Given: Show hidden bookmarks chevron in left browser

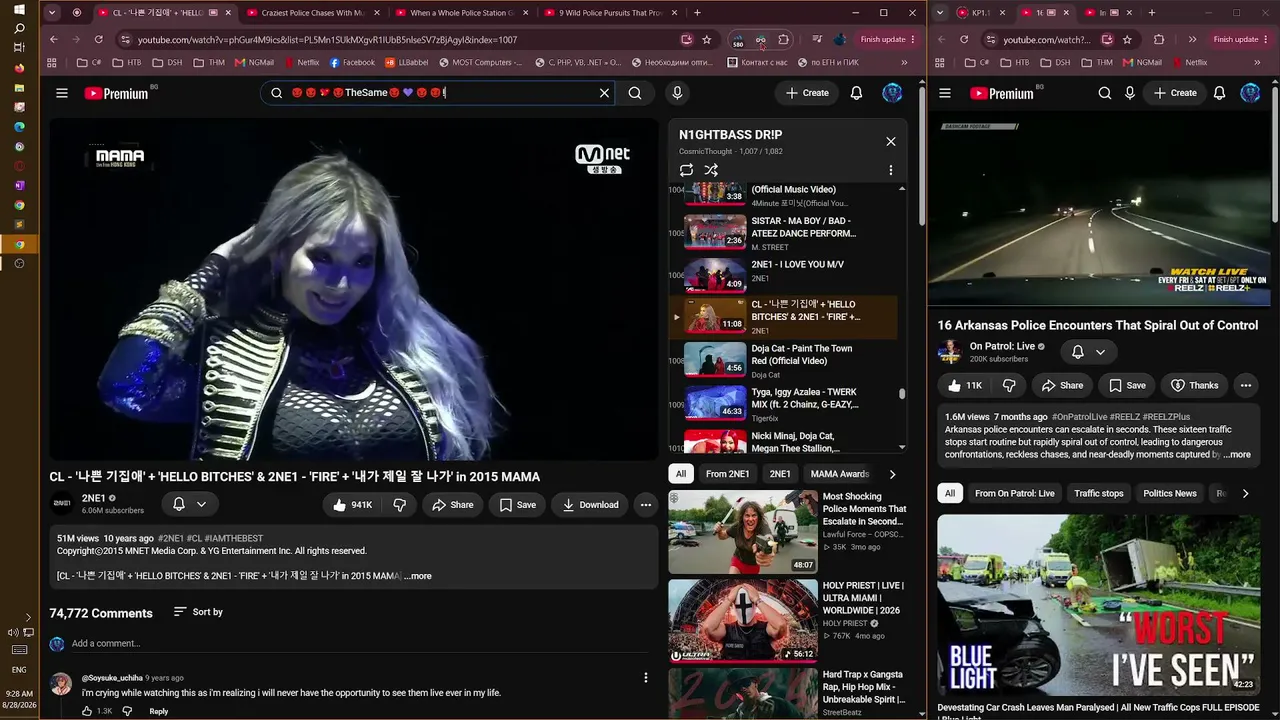Looking at the screenshot, I should (904, 62).
